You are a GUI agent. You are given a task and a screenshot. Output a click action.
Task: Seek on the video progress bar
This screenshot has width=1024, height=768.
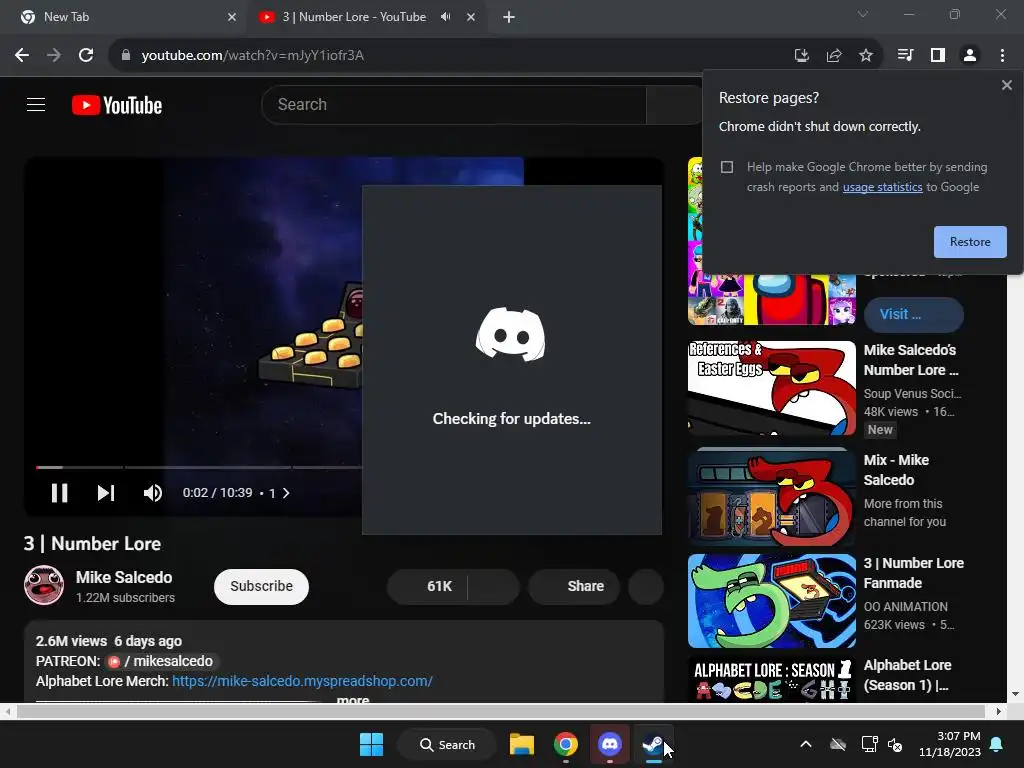199,467
